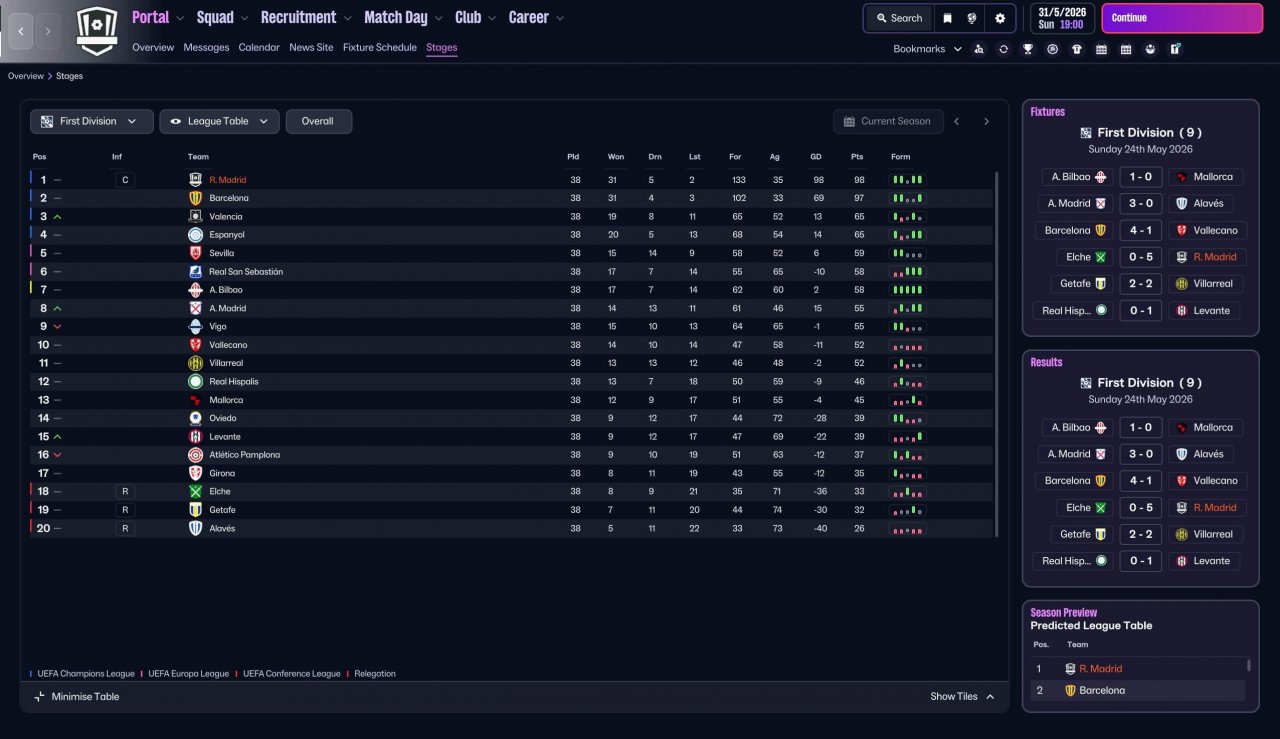Image resolution: width=1280 pixels, height=739 pixels.
Task: Click the Form column header
Action: (x=901, y=156)
